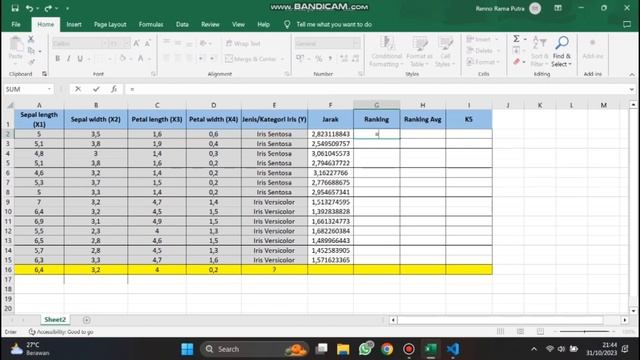Click the AutoSum sigma icon
640x360 pixels.
[516, 39]
